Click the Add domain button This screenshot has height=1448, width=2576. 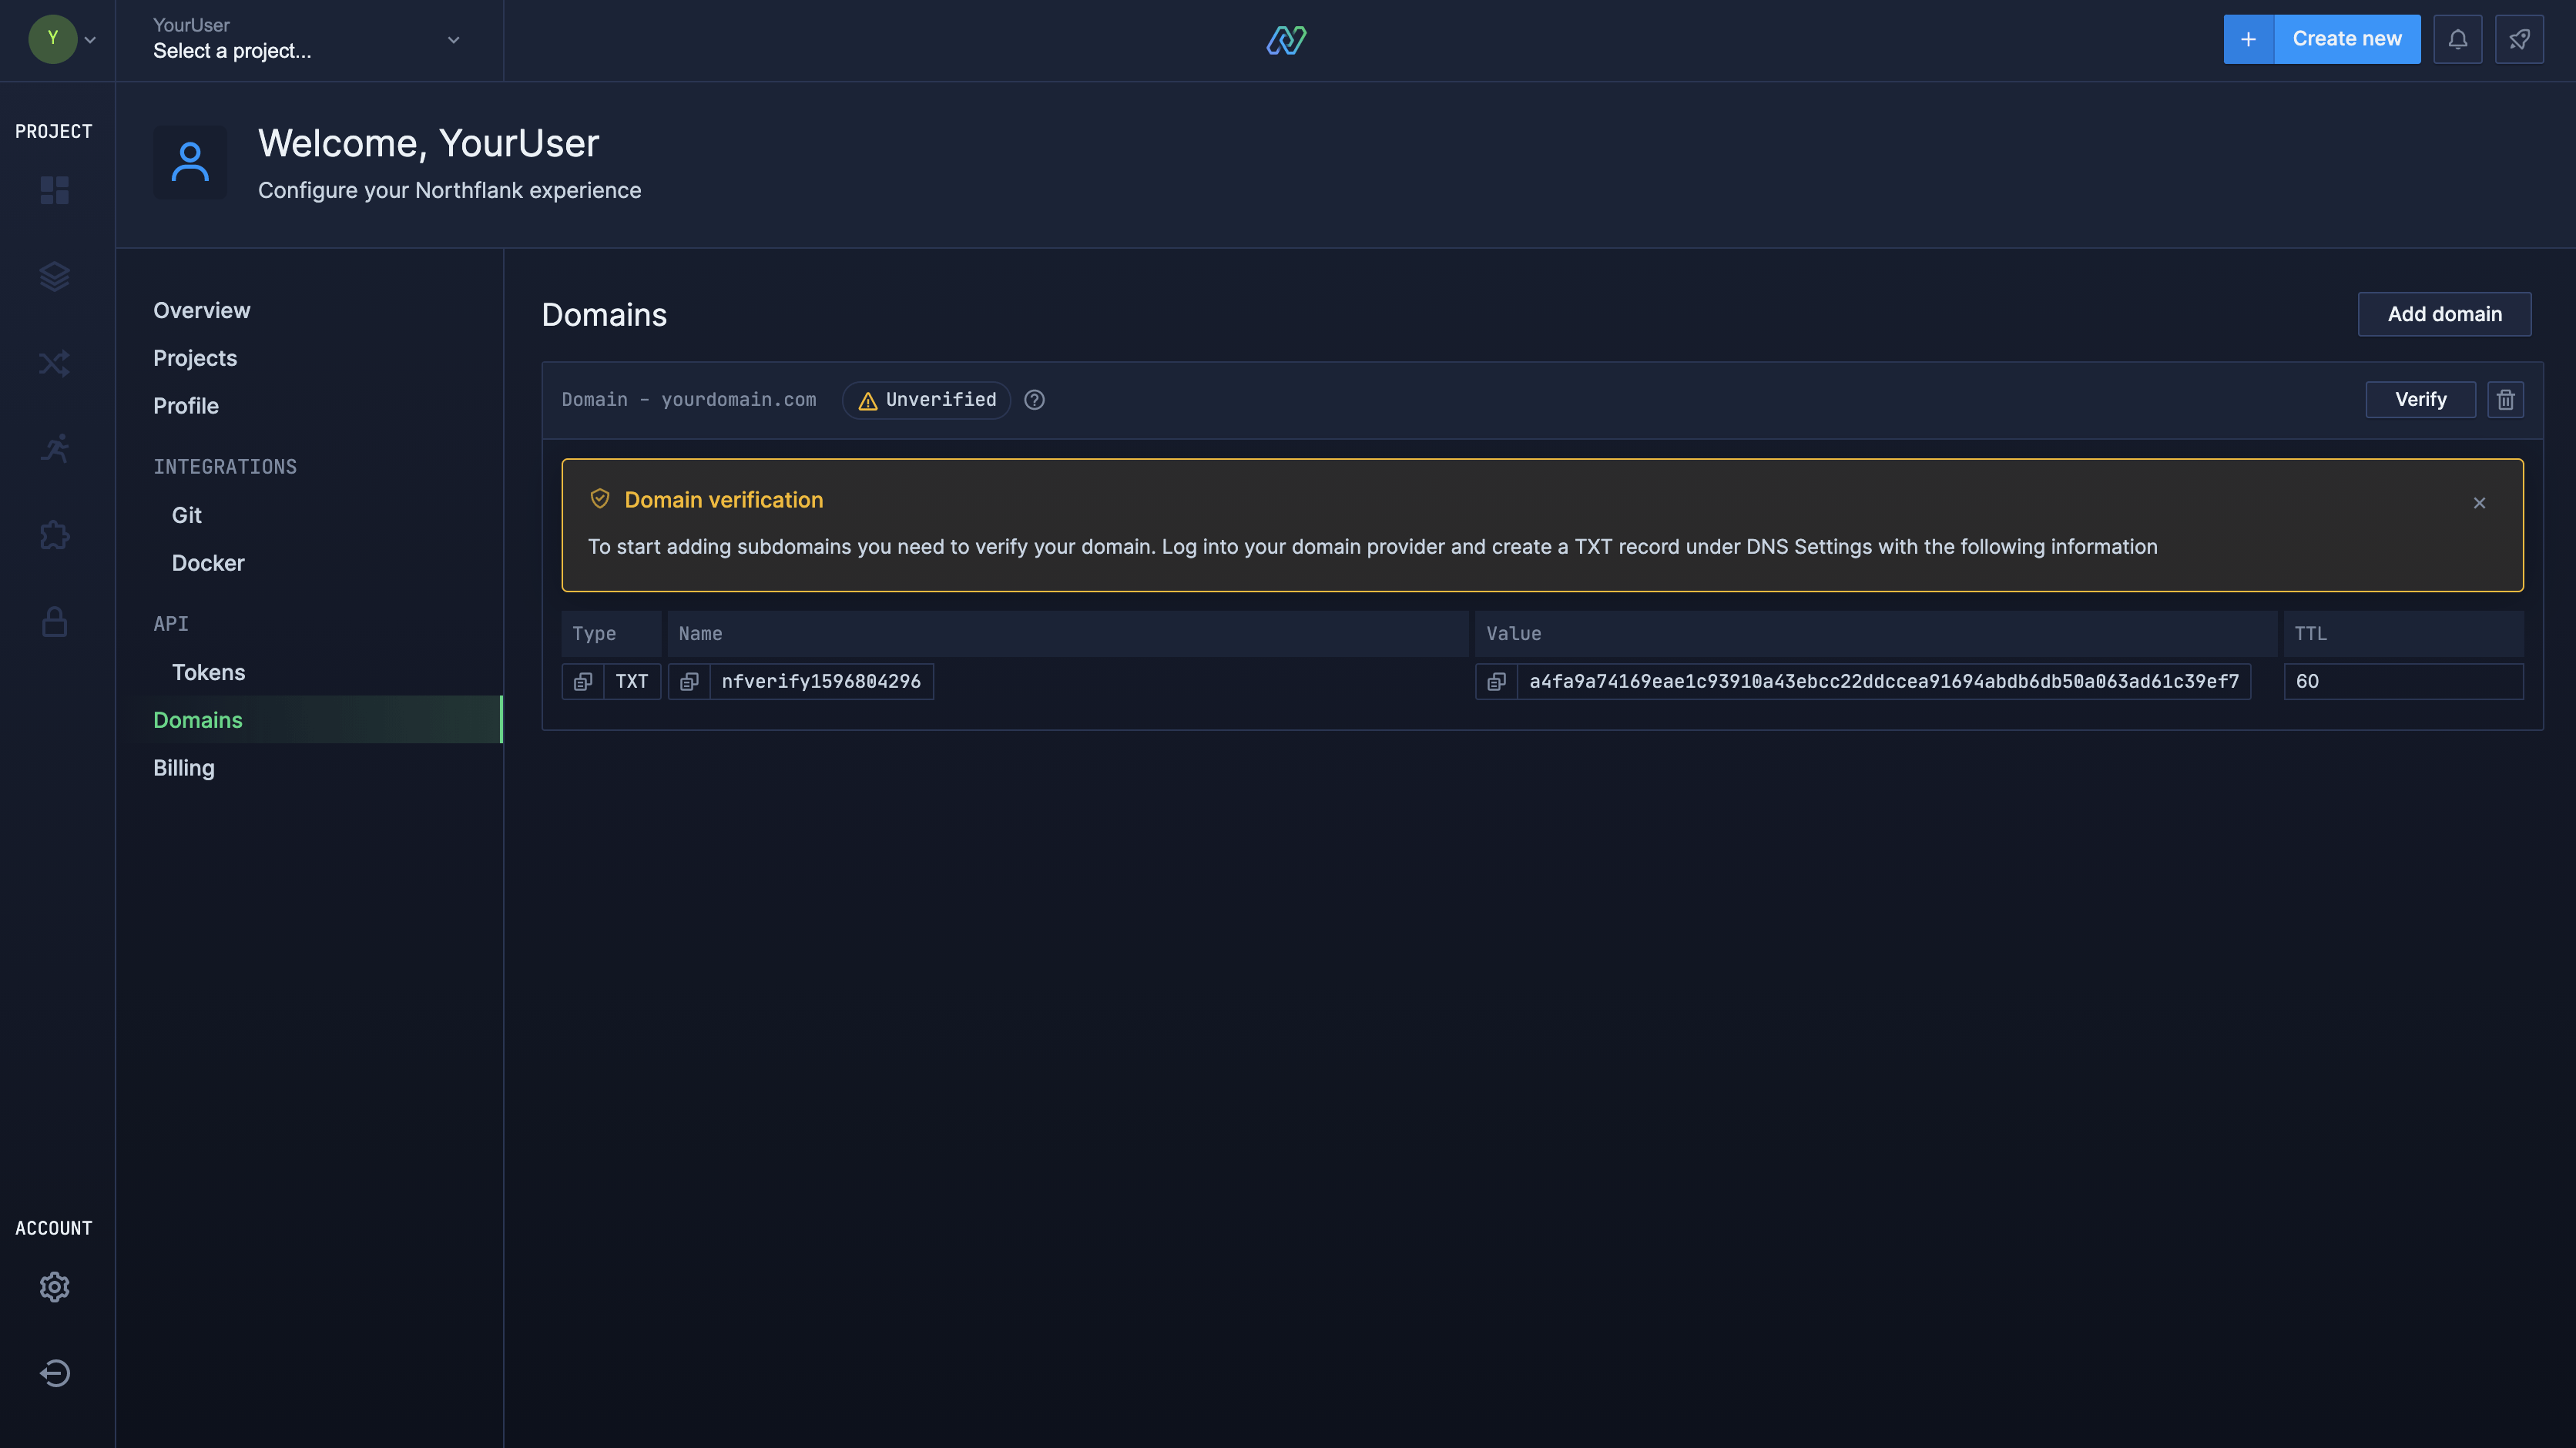(x=2445, y=314)
